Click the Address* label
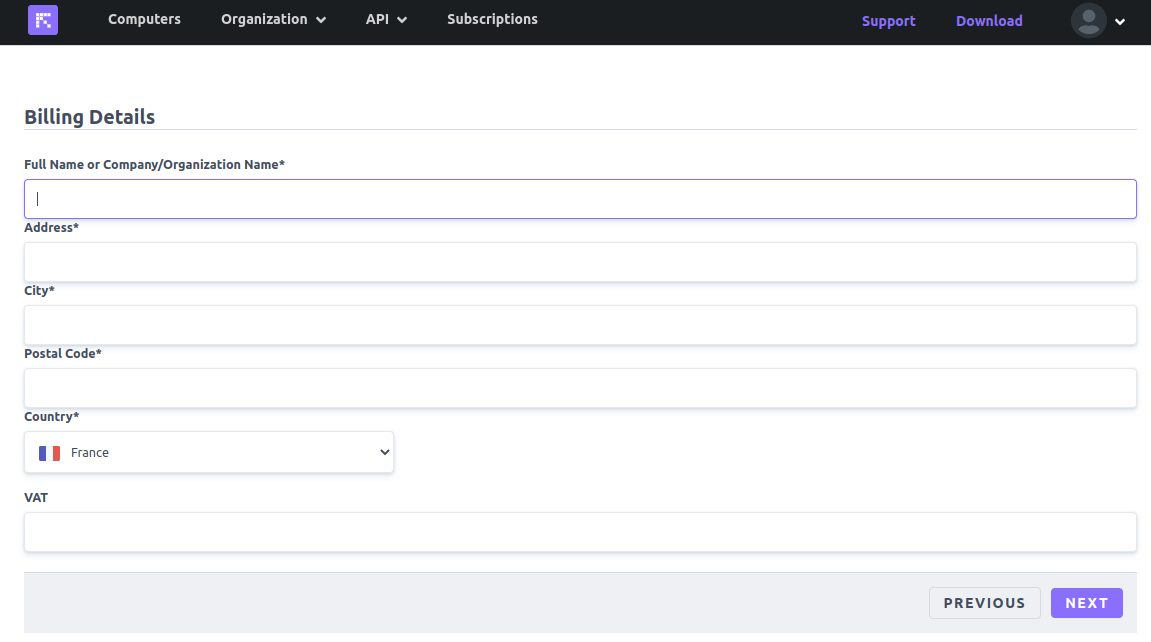This screenshot has width=1151, height=642. pos(51,227)
